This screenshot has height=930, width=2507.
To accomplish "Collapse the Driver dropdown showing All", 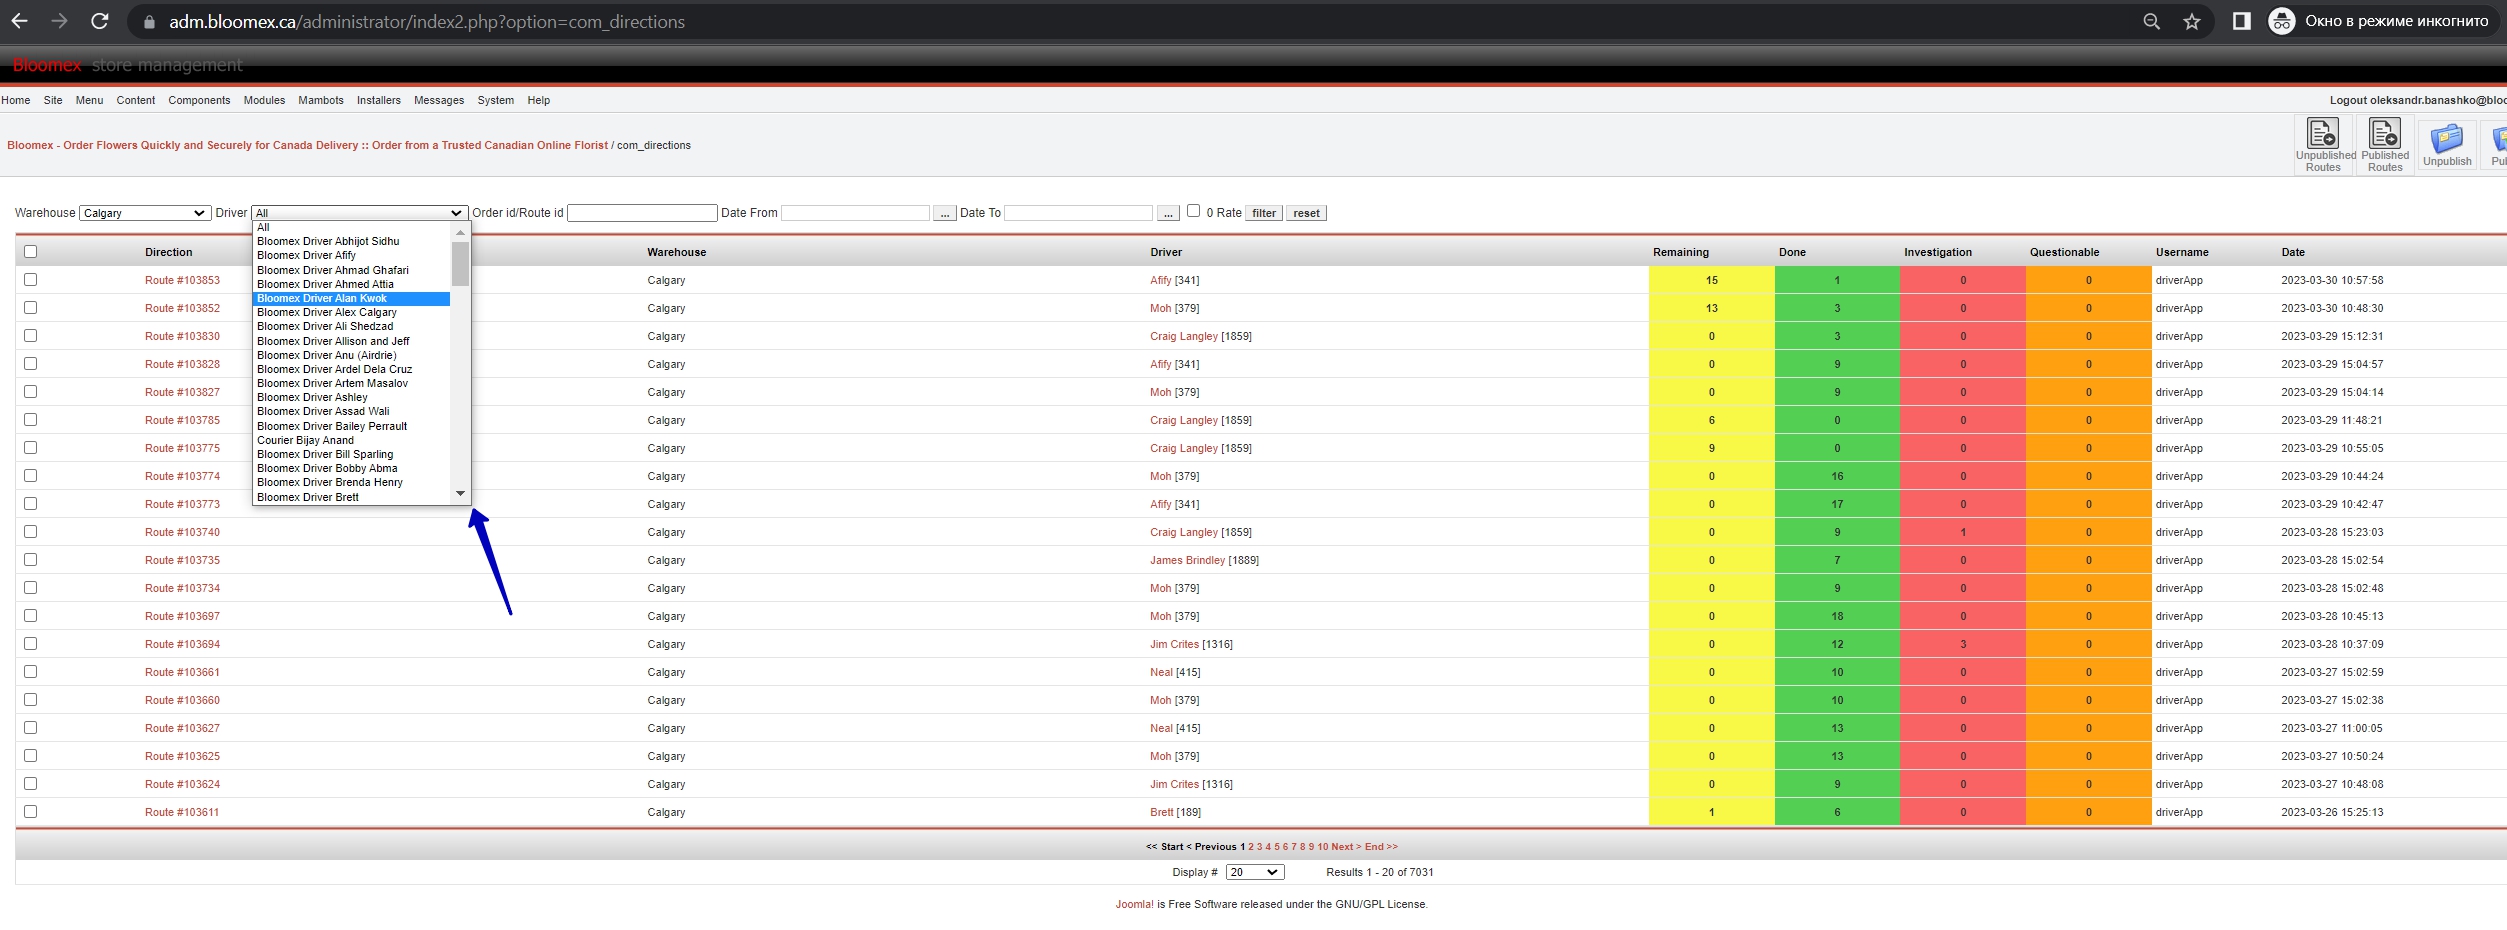I will [359, 213].
